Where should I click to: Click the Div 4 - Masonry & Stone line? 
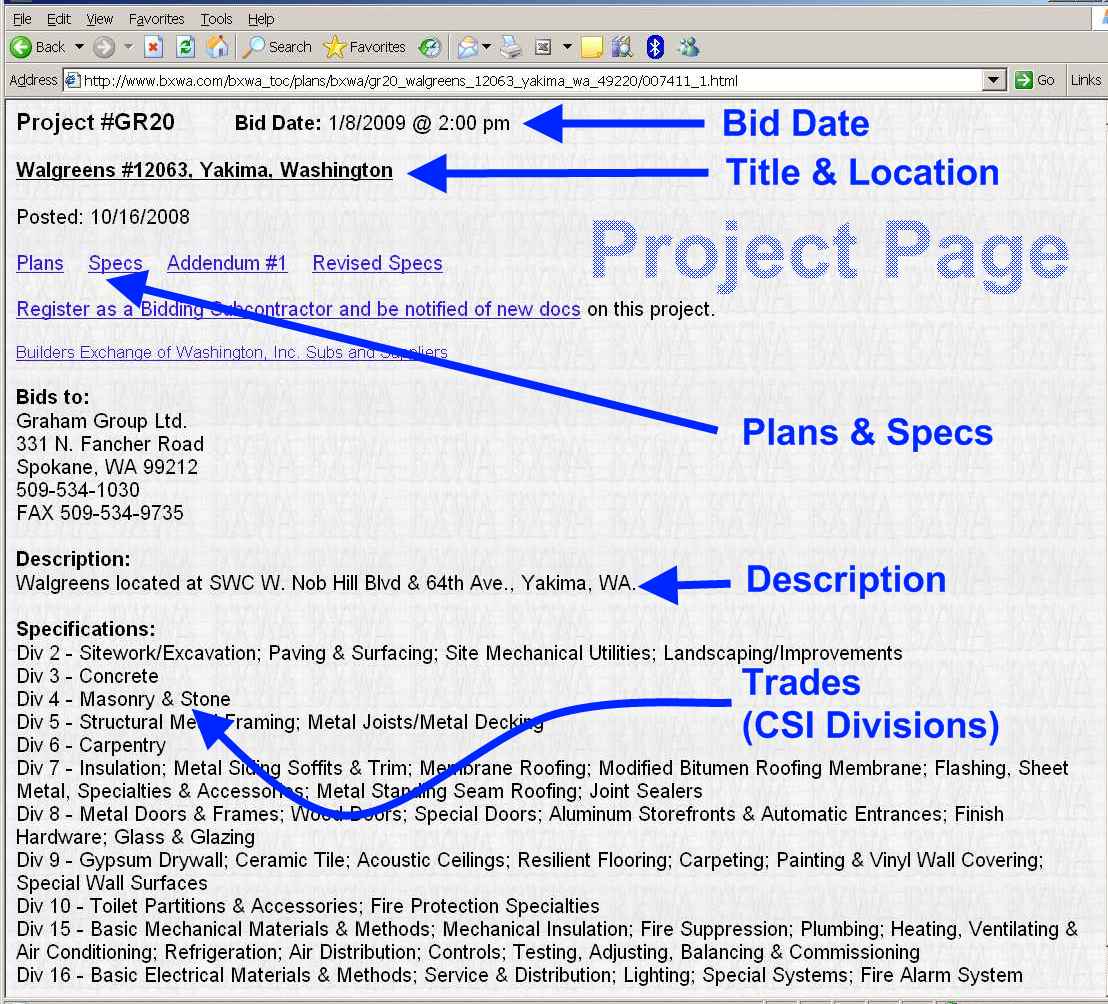(x=123, y=699)
